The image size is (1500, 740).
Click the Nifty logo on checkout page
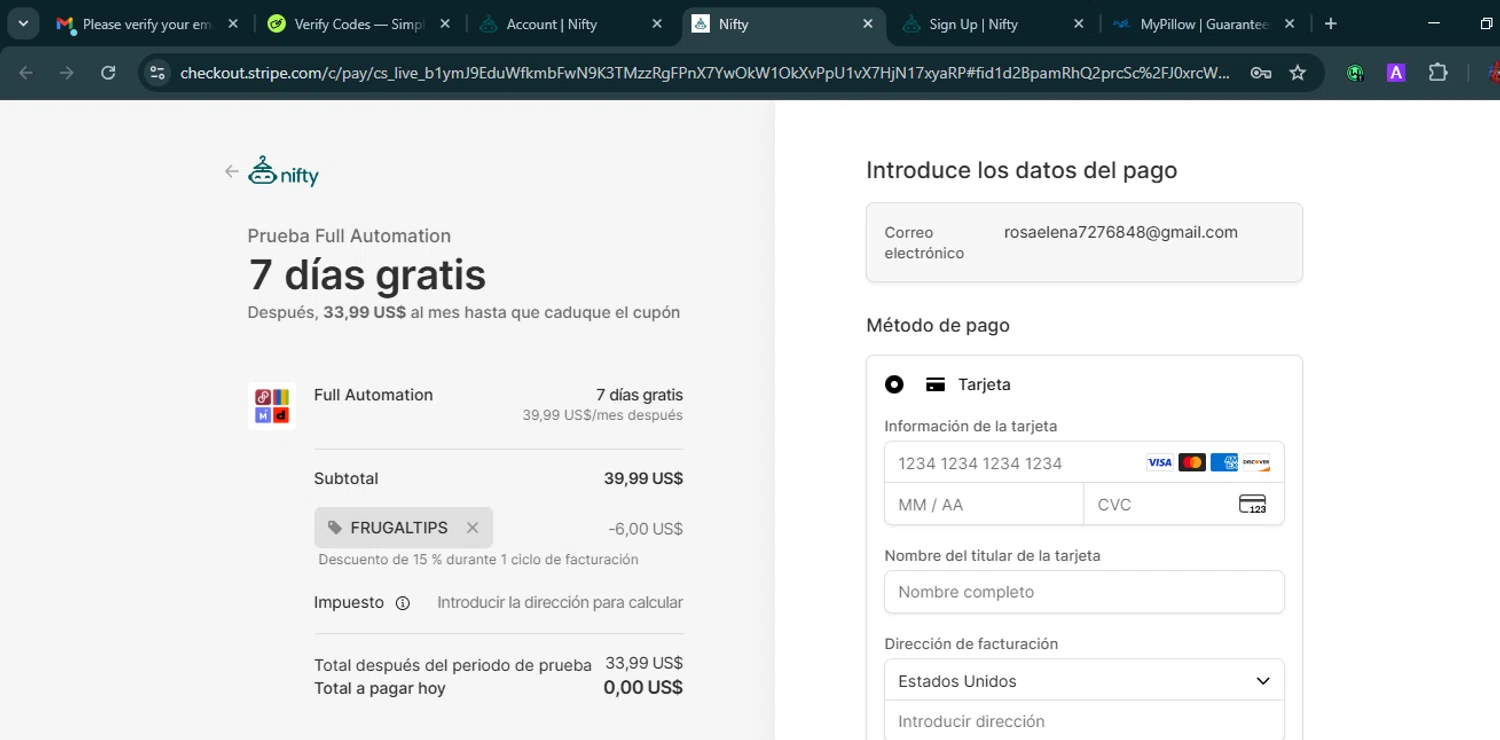283,171
